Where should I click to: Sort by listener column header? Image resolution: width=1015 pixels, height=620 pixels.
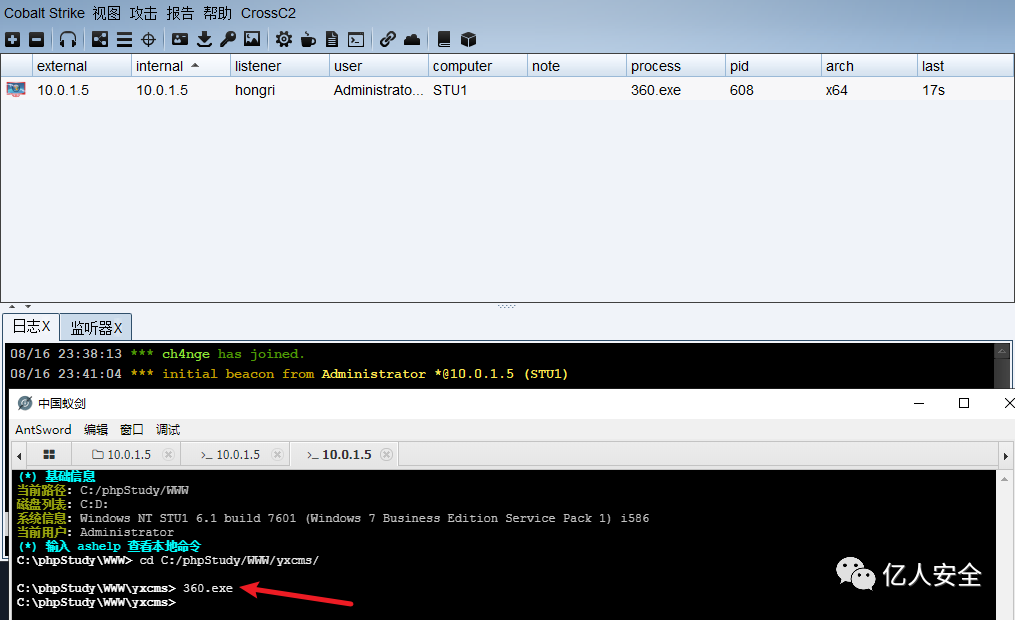point(280,66)
